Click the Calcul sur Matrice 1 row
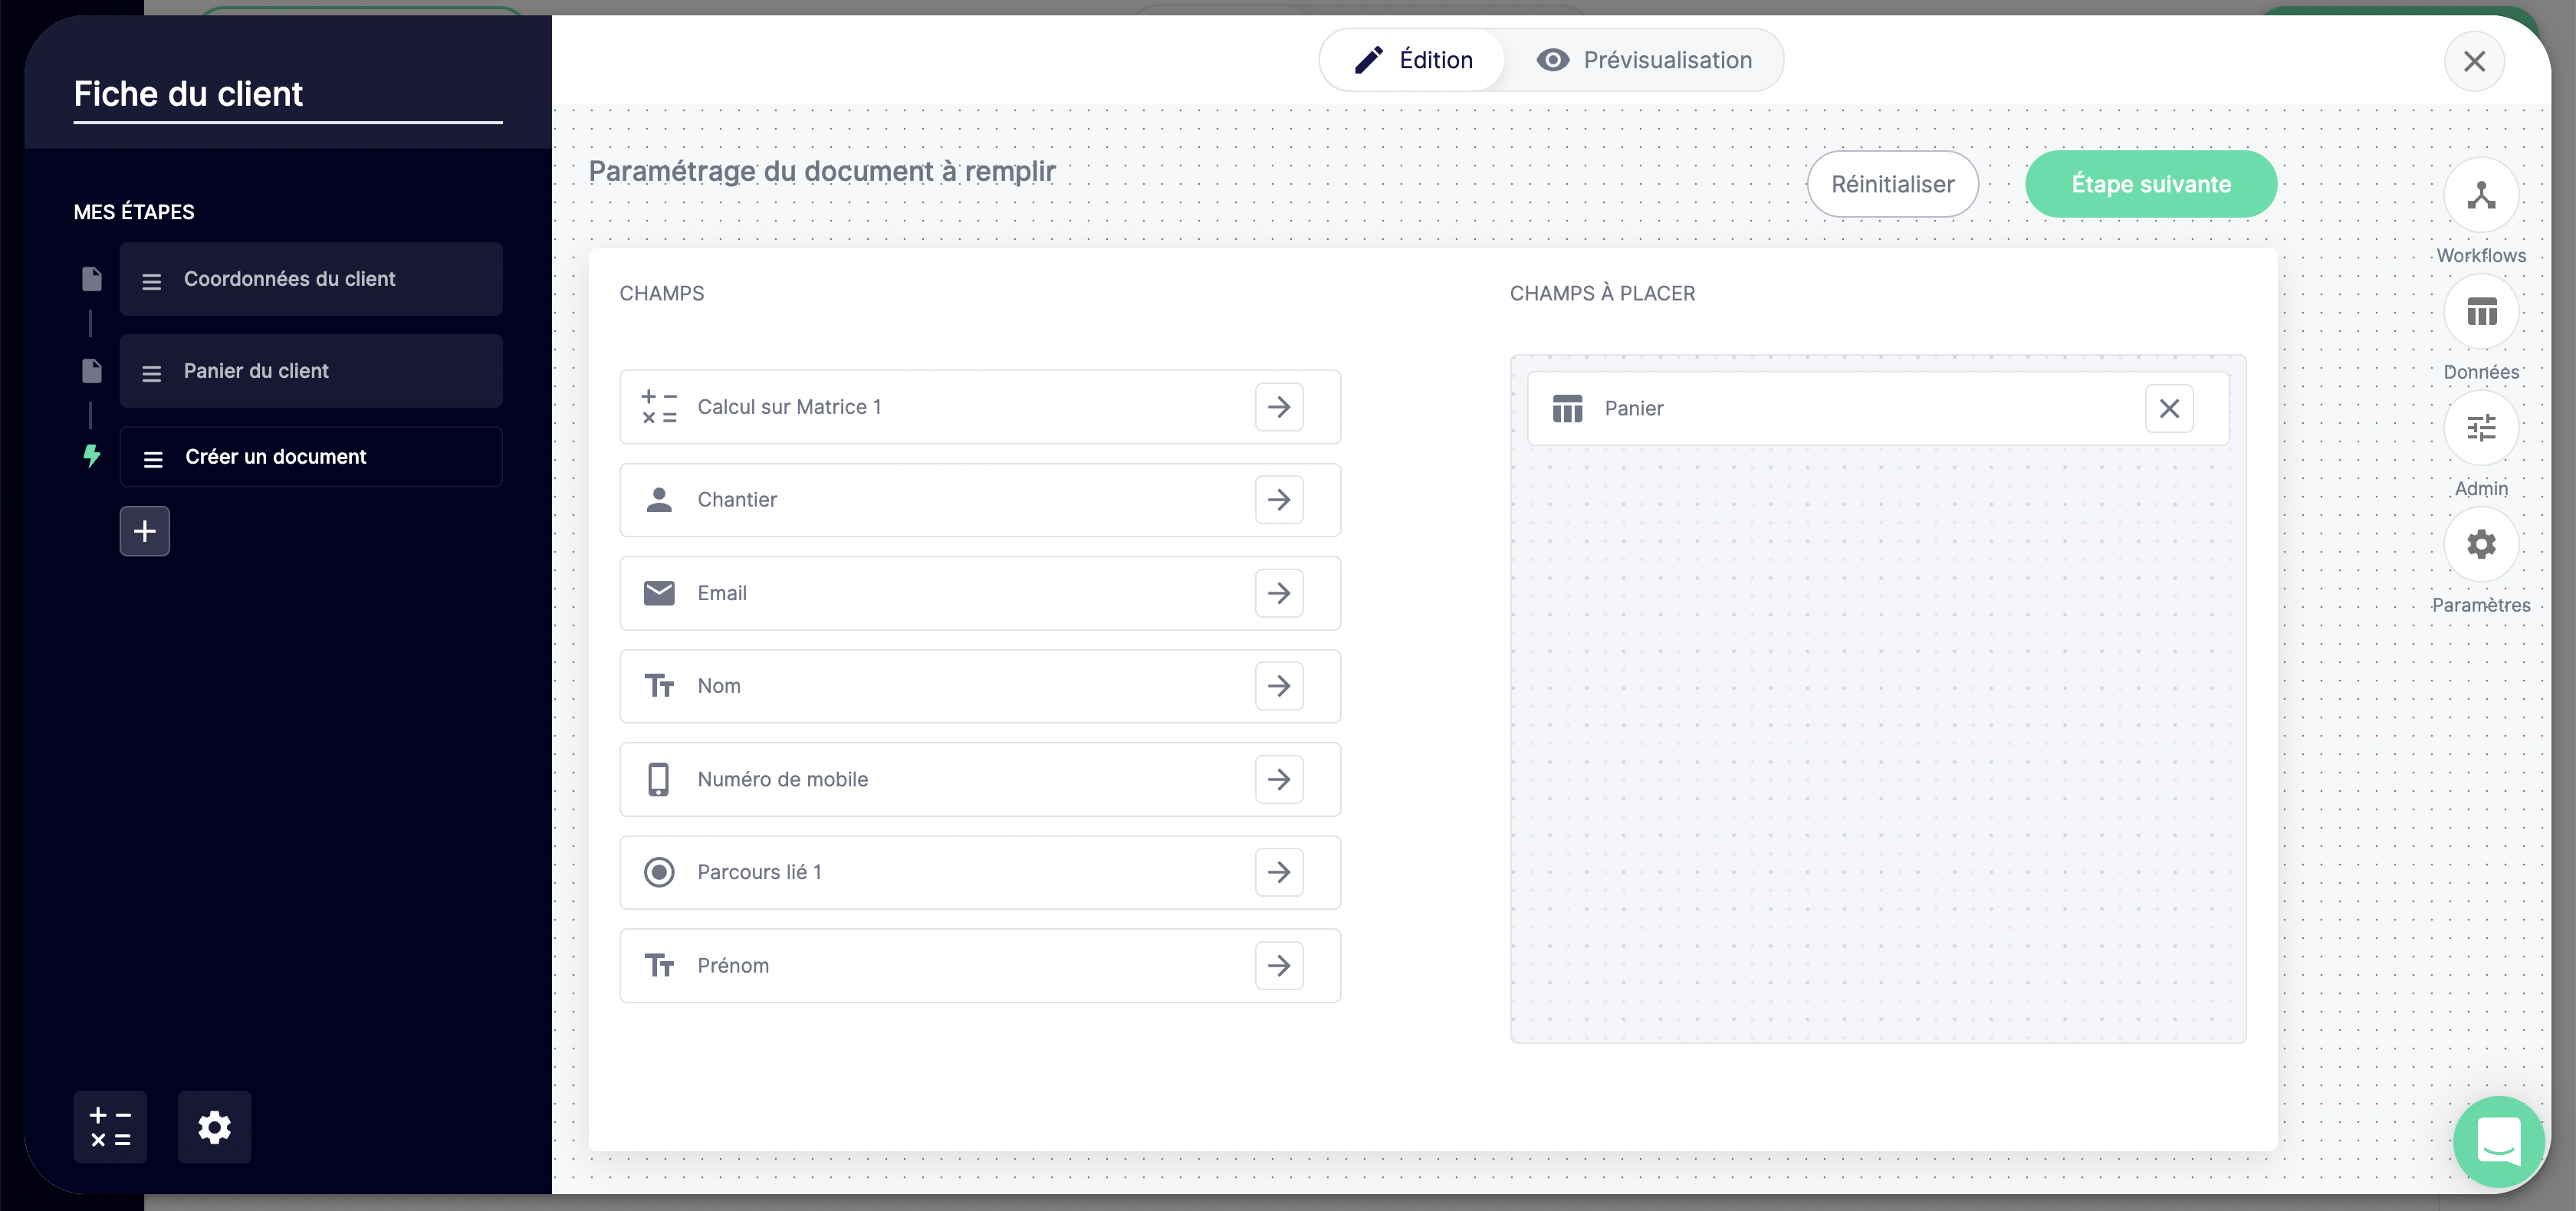Viewport: 2576px width, 1211px height. coord(980,407)
